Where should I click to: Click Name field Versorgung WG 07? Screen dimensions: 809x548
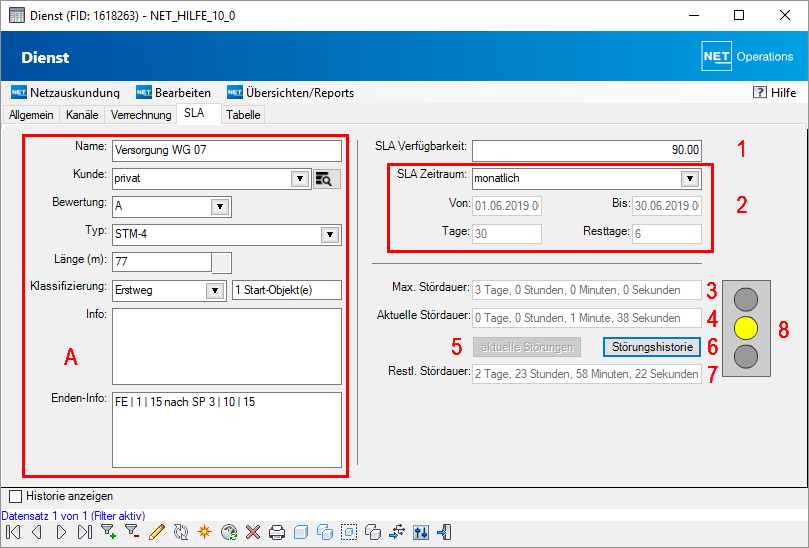click(226, 151)
